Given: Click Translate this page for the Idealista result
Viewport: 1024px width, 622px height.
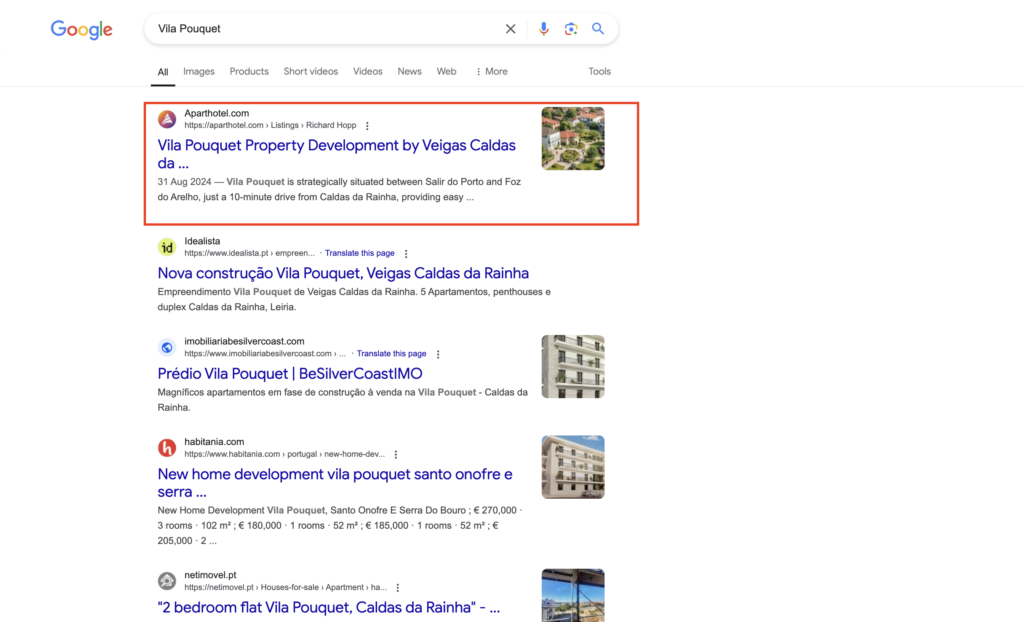Looking at the screenshot, I should point(360,253).
